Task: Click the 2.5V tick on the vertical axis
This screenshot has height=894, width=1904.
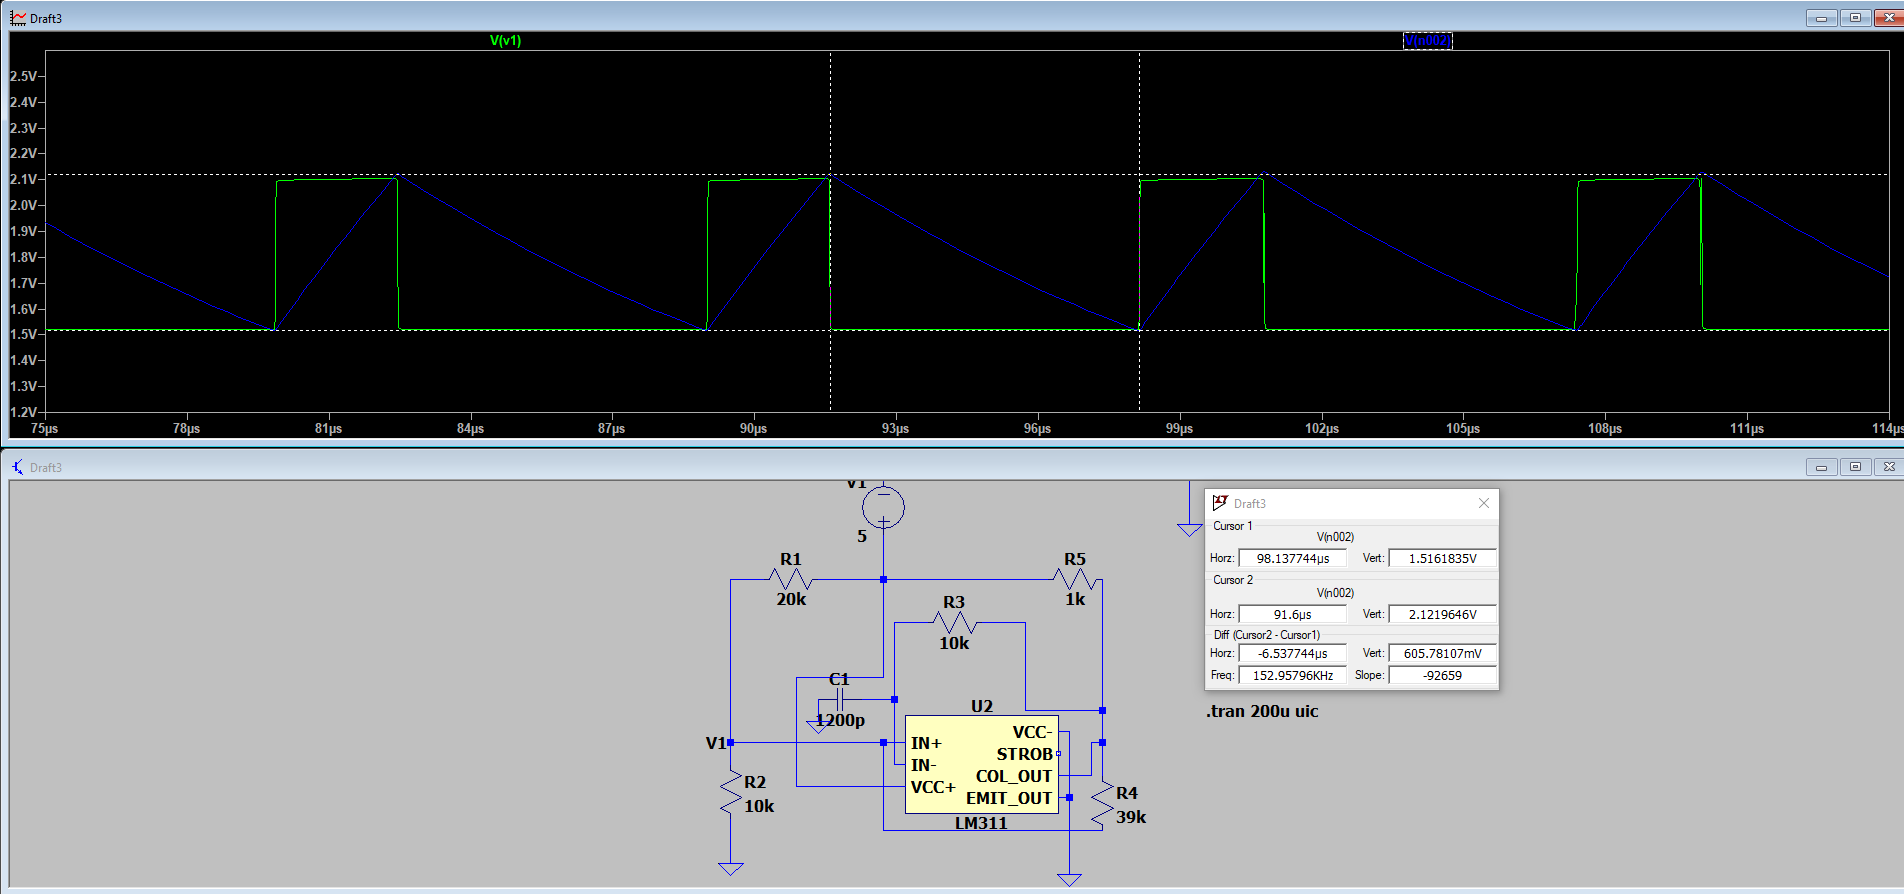Action: [x=24, y=76]
